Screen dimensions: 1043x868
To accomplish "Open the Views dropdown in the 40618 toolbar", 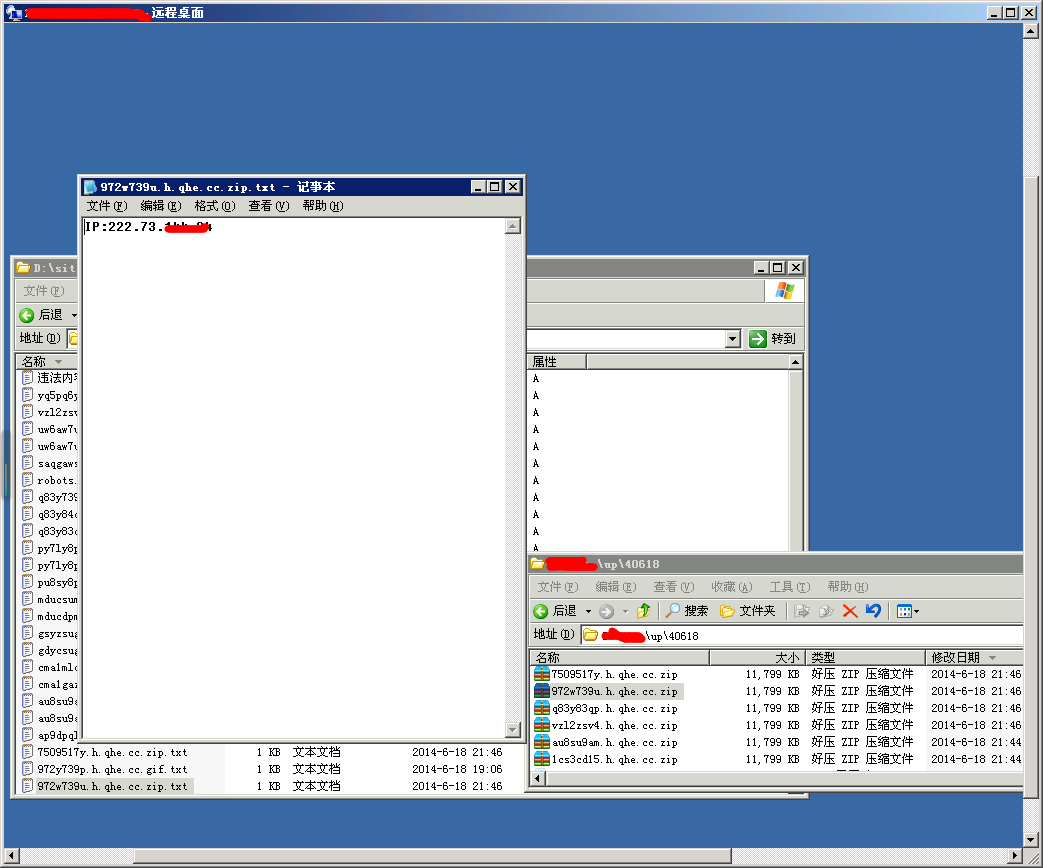I will 908,611.
